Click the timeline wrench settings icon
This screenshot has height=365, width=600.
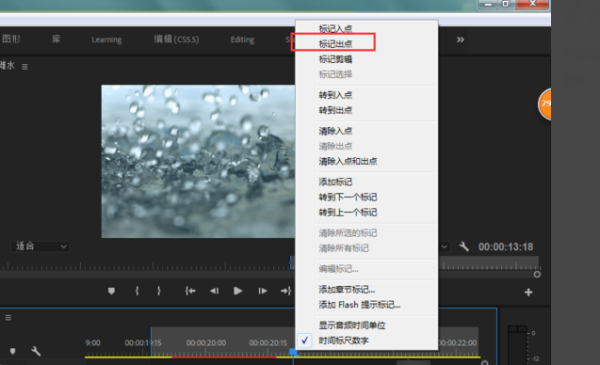[x=36, y=351]
